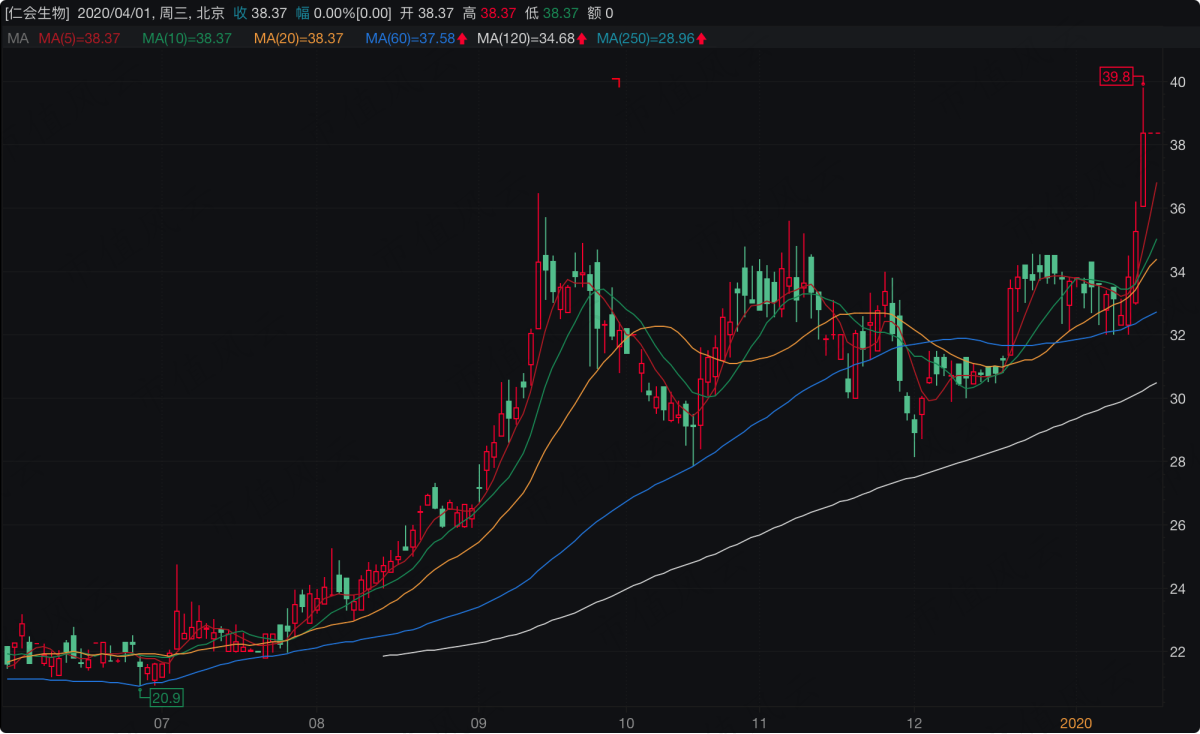Click the 39.8 high price marker
Screen dimensions: 1200x734
coord(1115,75)
